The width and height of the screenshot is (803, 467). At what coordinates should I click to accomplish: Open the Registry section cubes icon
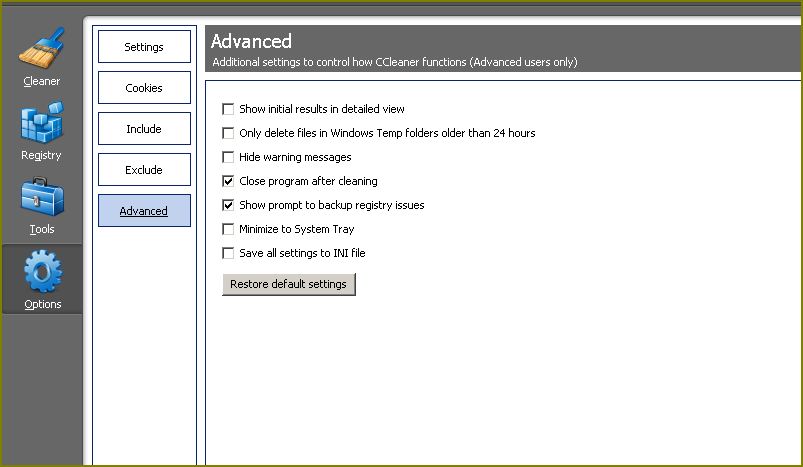tap(42, 122)
